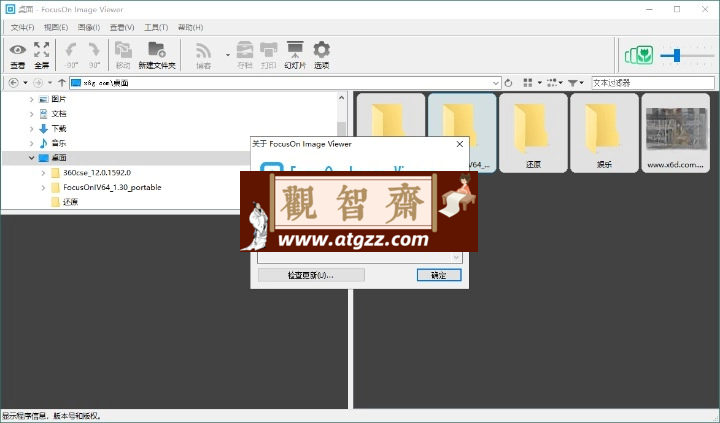Refresh the current folder view

(508, 83)
